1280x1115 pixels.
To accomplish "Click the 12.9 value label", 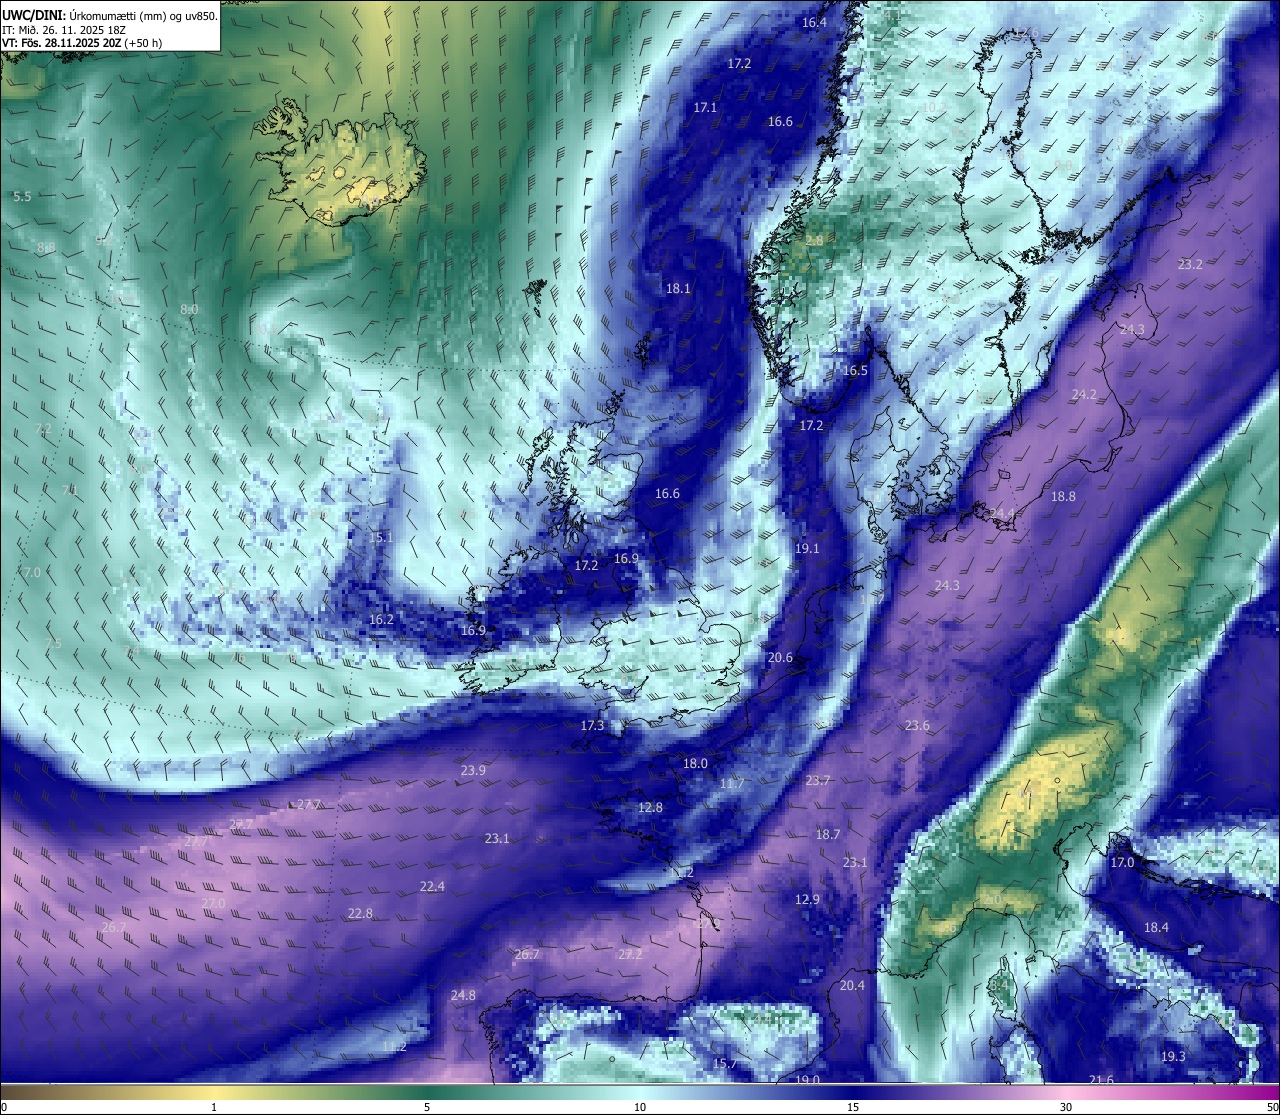I will [807, 899].
